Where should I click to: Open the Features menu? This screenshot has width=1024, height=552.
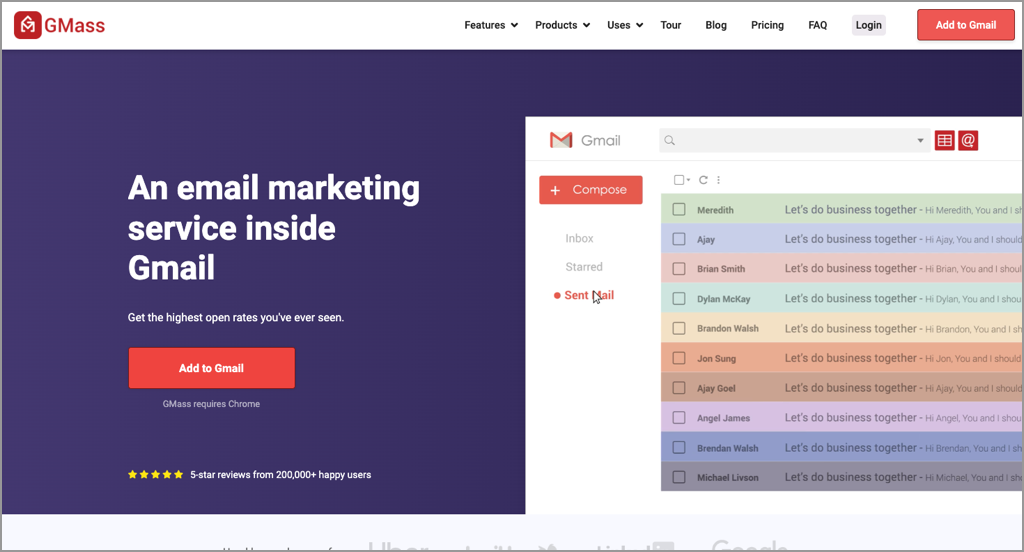click(x=491, y=25)
